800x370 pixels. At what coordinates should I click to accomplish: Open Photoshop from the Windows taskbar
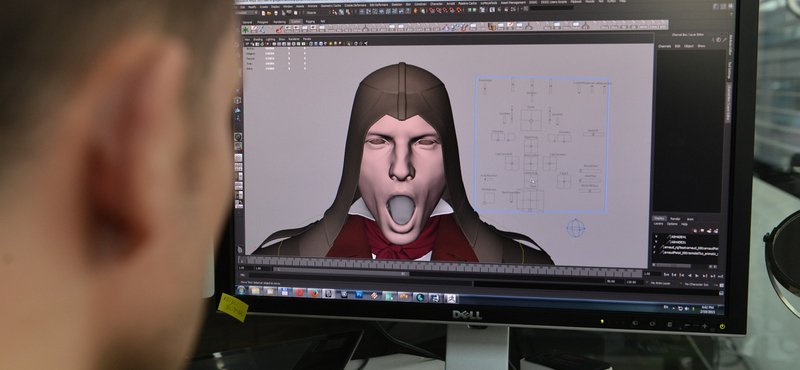[359, 294]
